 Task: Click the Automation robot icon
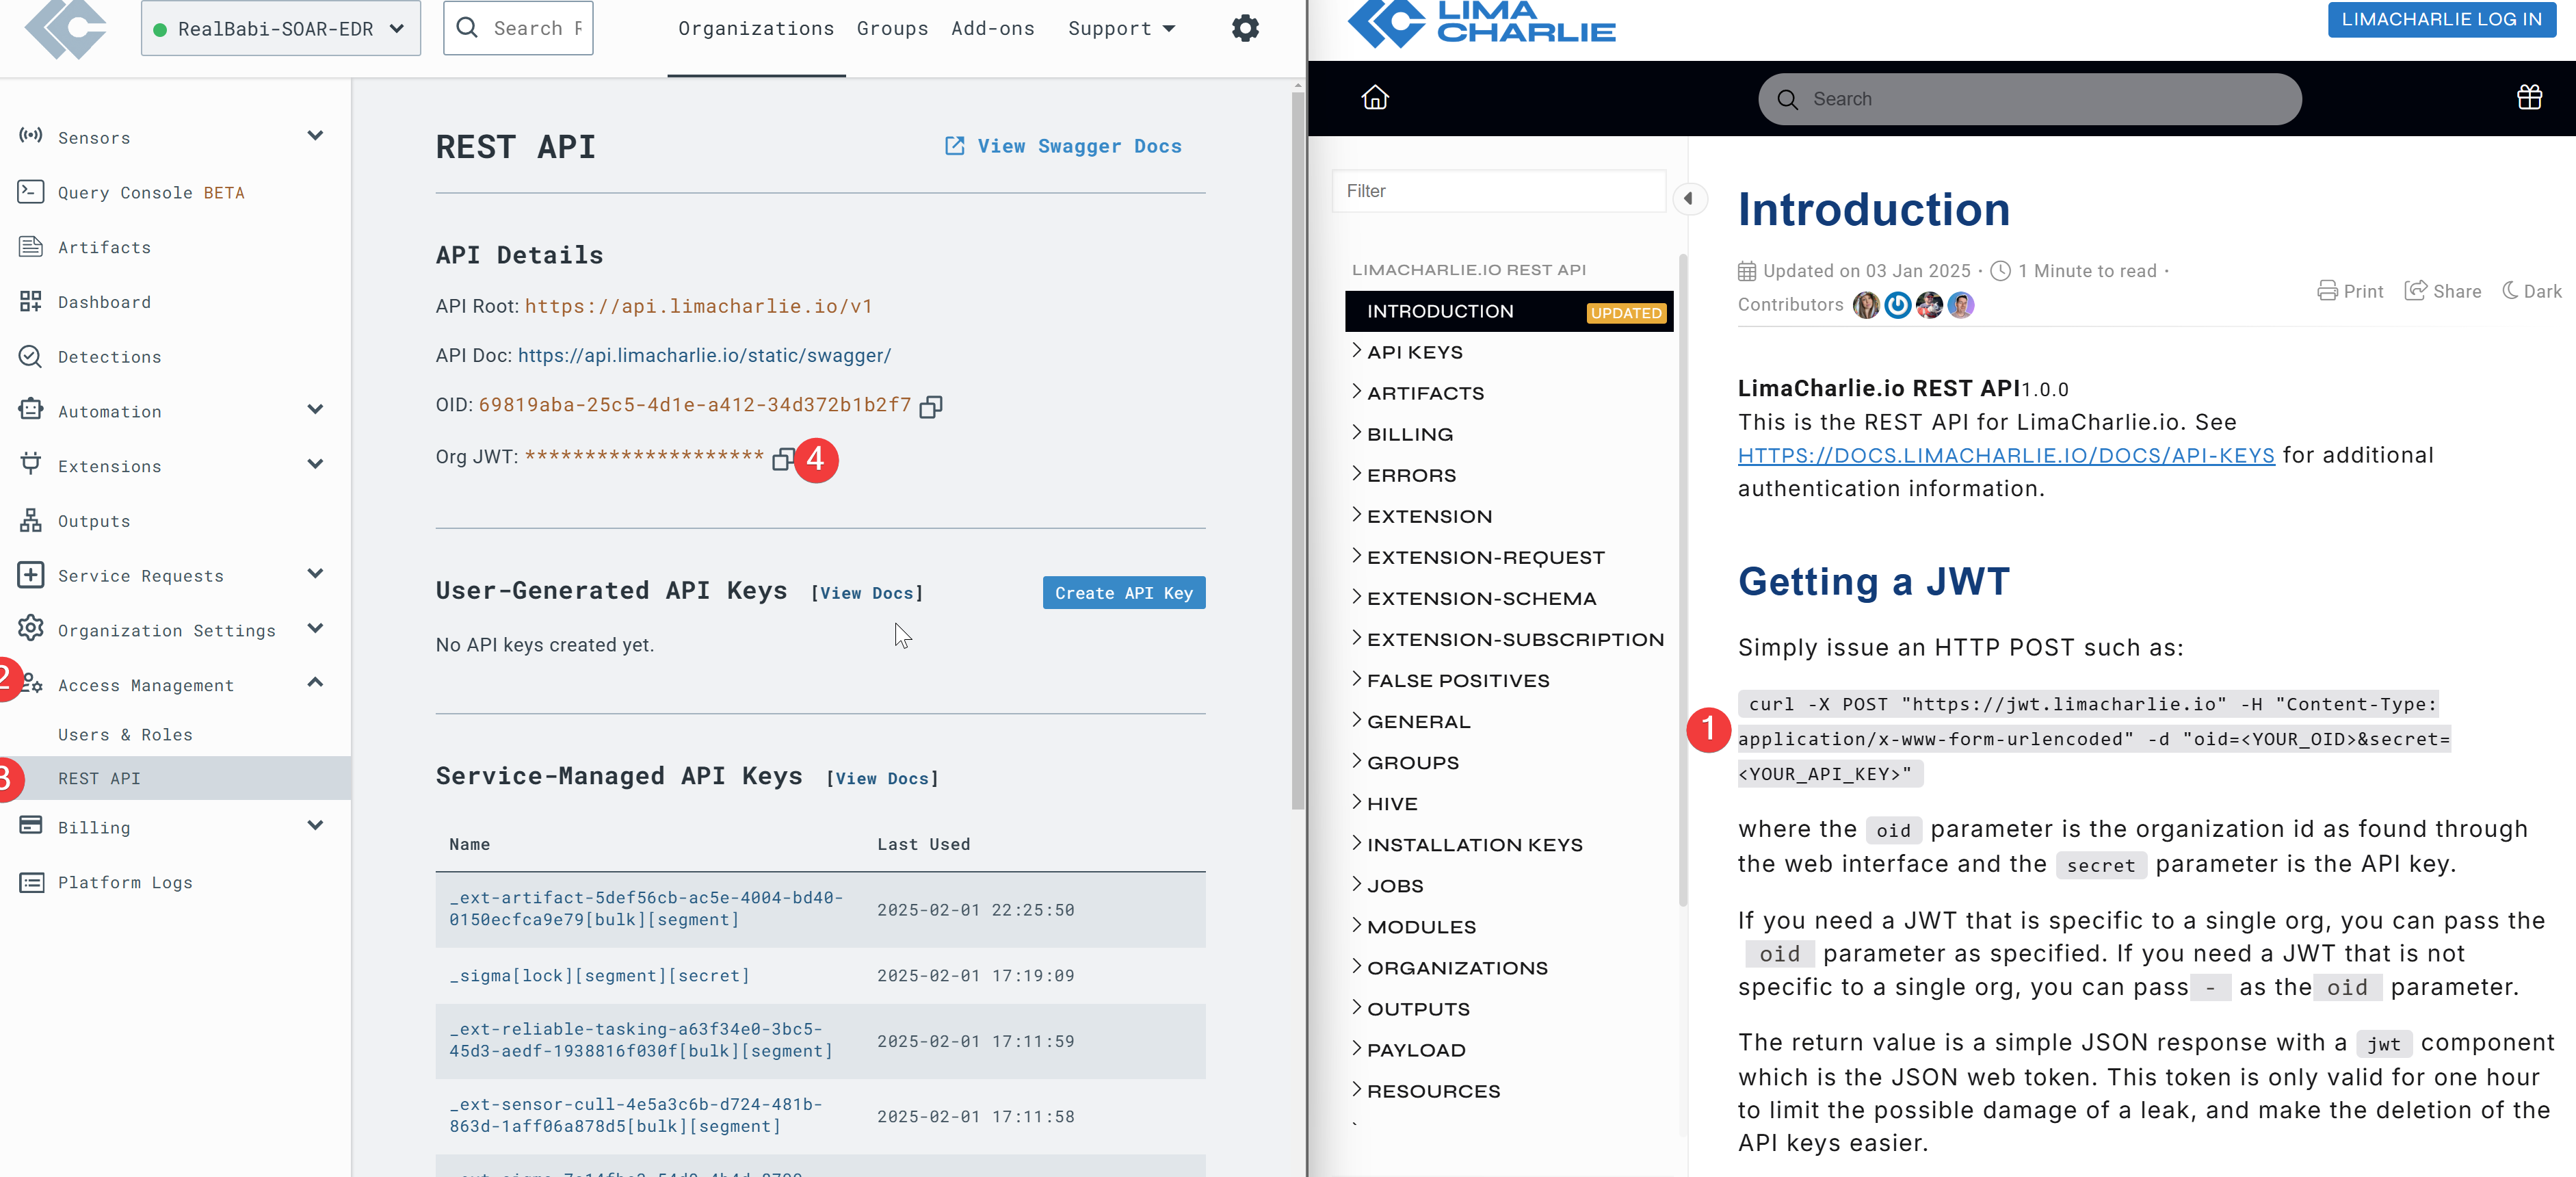click(31, 410)
